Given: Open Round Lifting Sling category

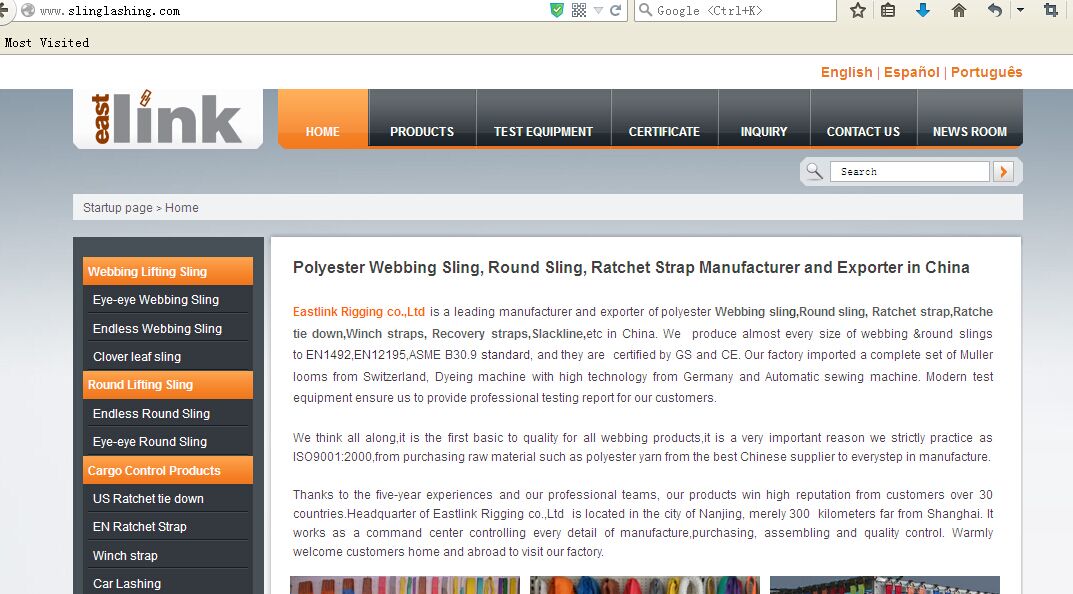Looking at the screenshot, I should (168, 385).
